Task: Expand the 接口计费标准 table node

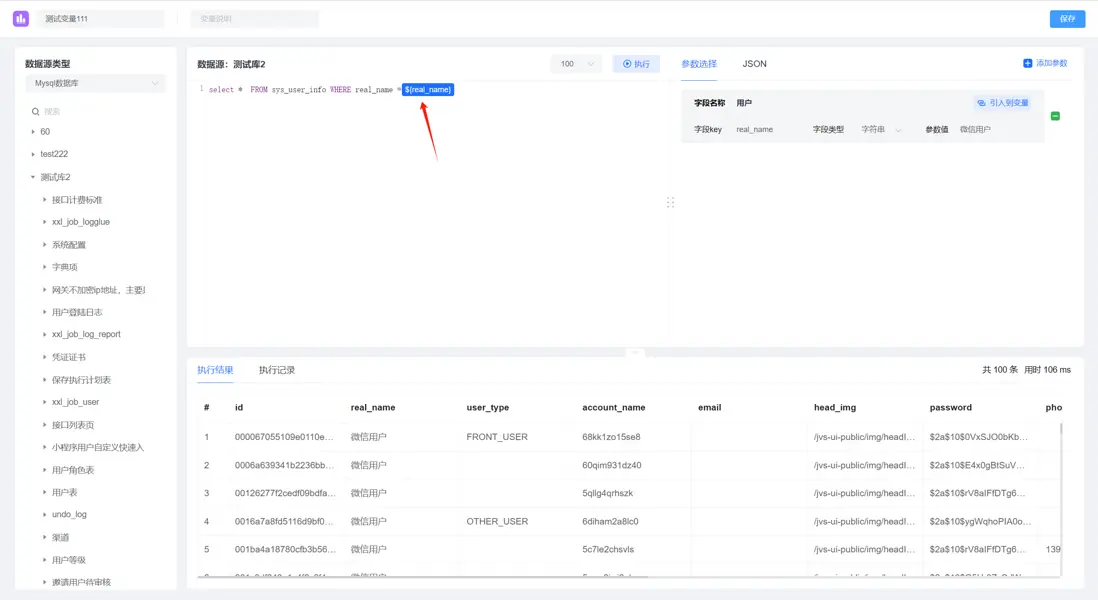Action: [x=45, y=200]
